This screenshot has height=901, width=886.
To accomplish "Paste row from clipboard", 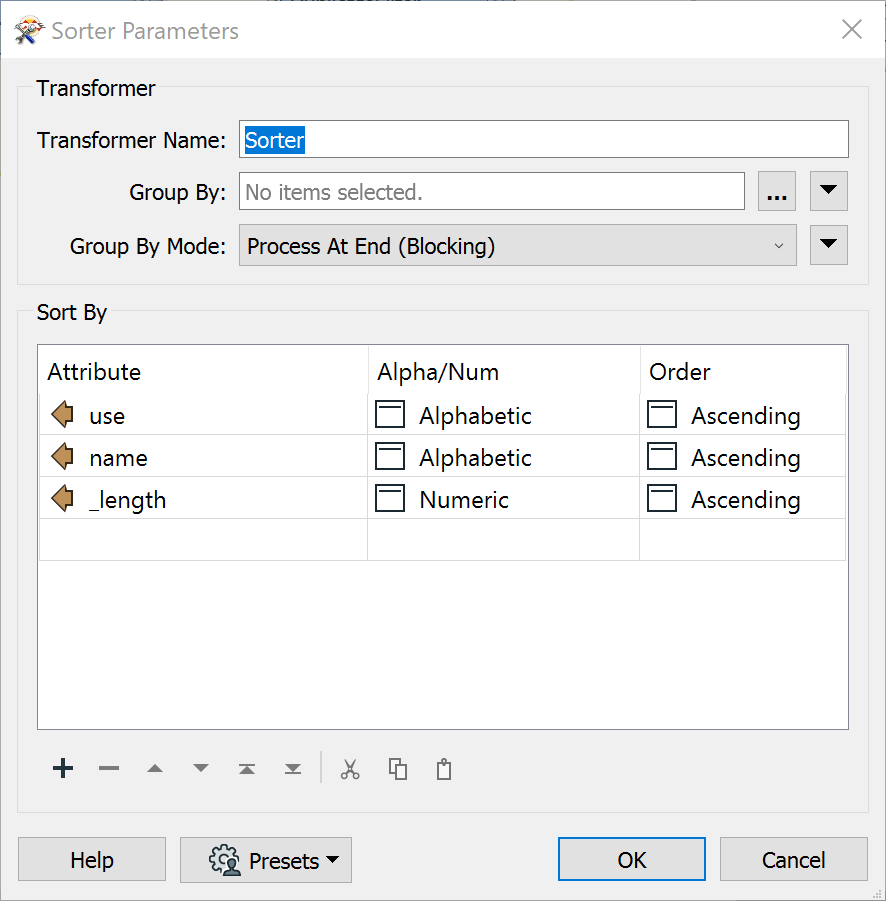I will pyautogui.click(x=443, y=768).
